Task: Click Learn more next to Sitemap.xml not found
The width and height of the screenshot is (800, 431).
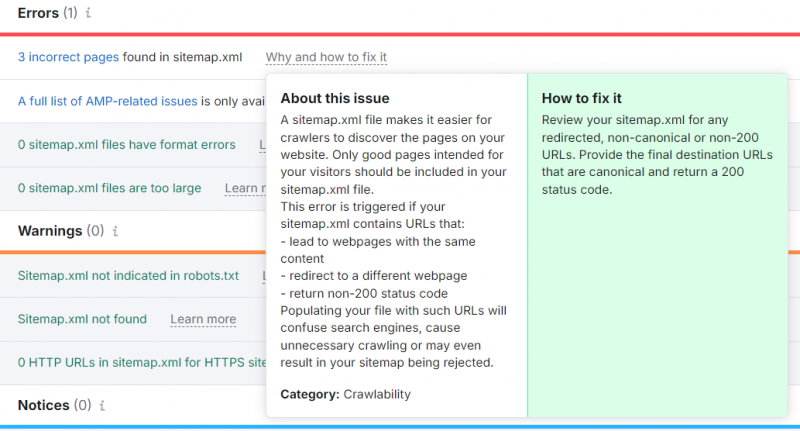Action: pyautogui.click(x=203, y=319)
